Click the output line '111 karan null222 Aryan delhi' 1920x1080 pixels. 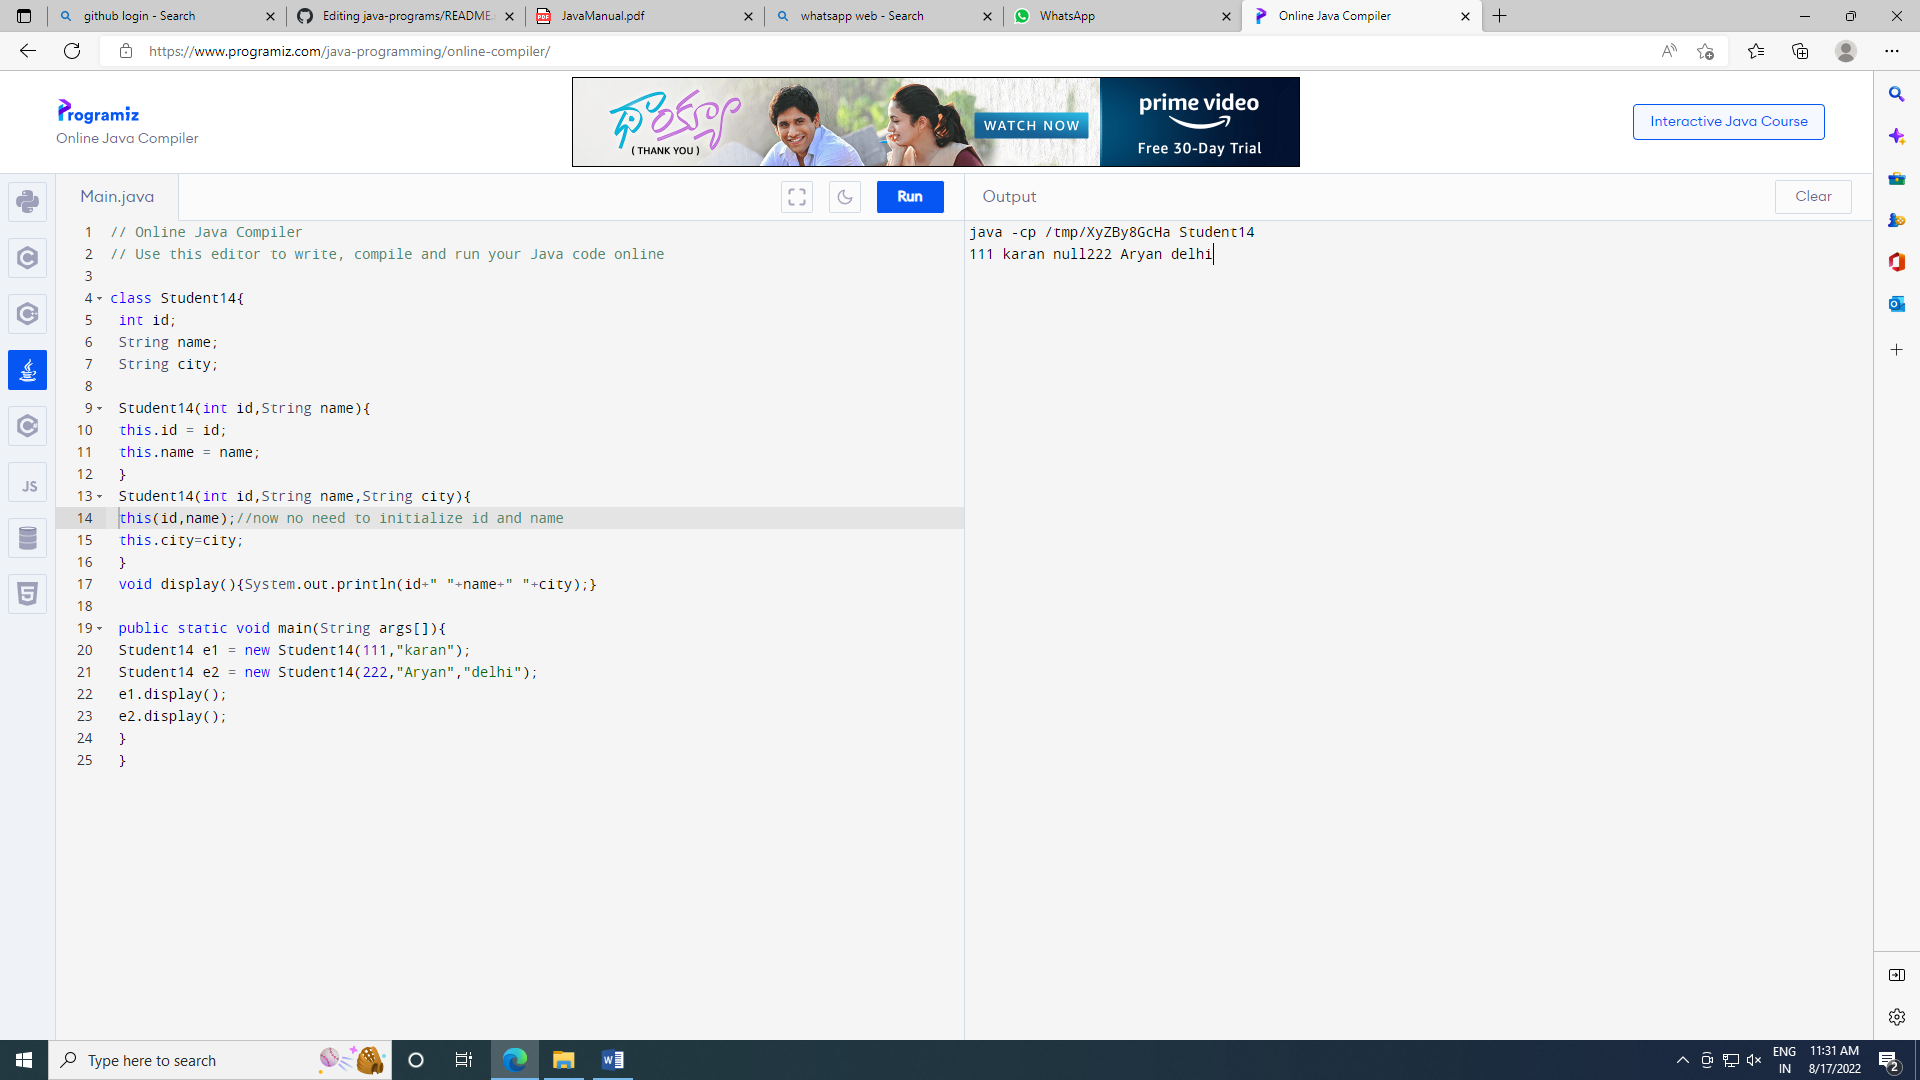[1091, 254]
